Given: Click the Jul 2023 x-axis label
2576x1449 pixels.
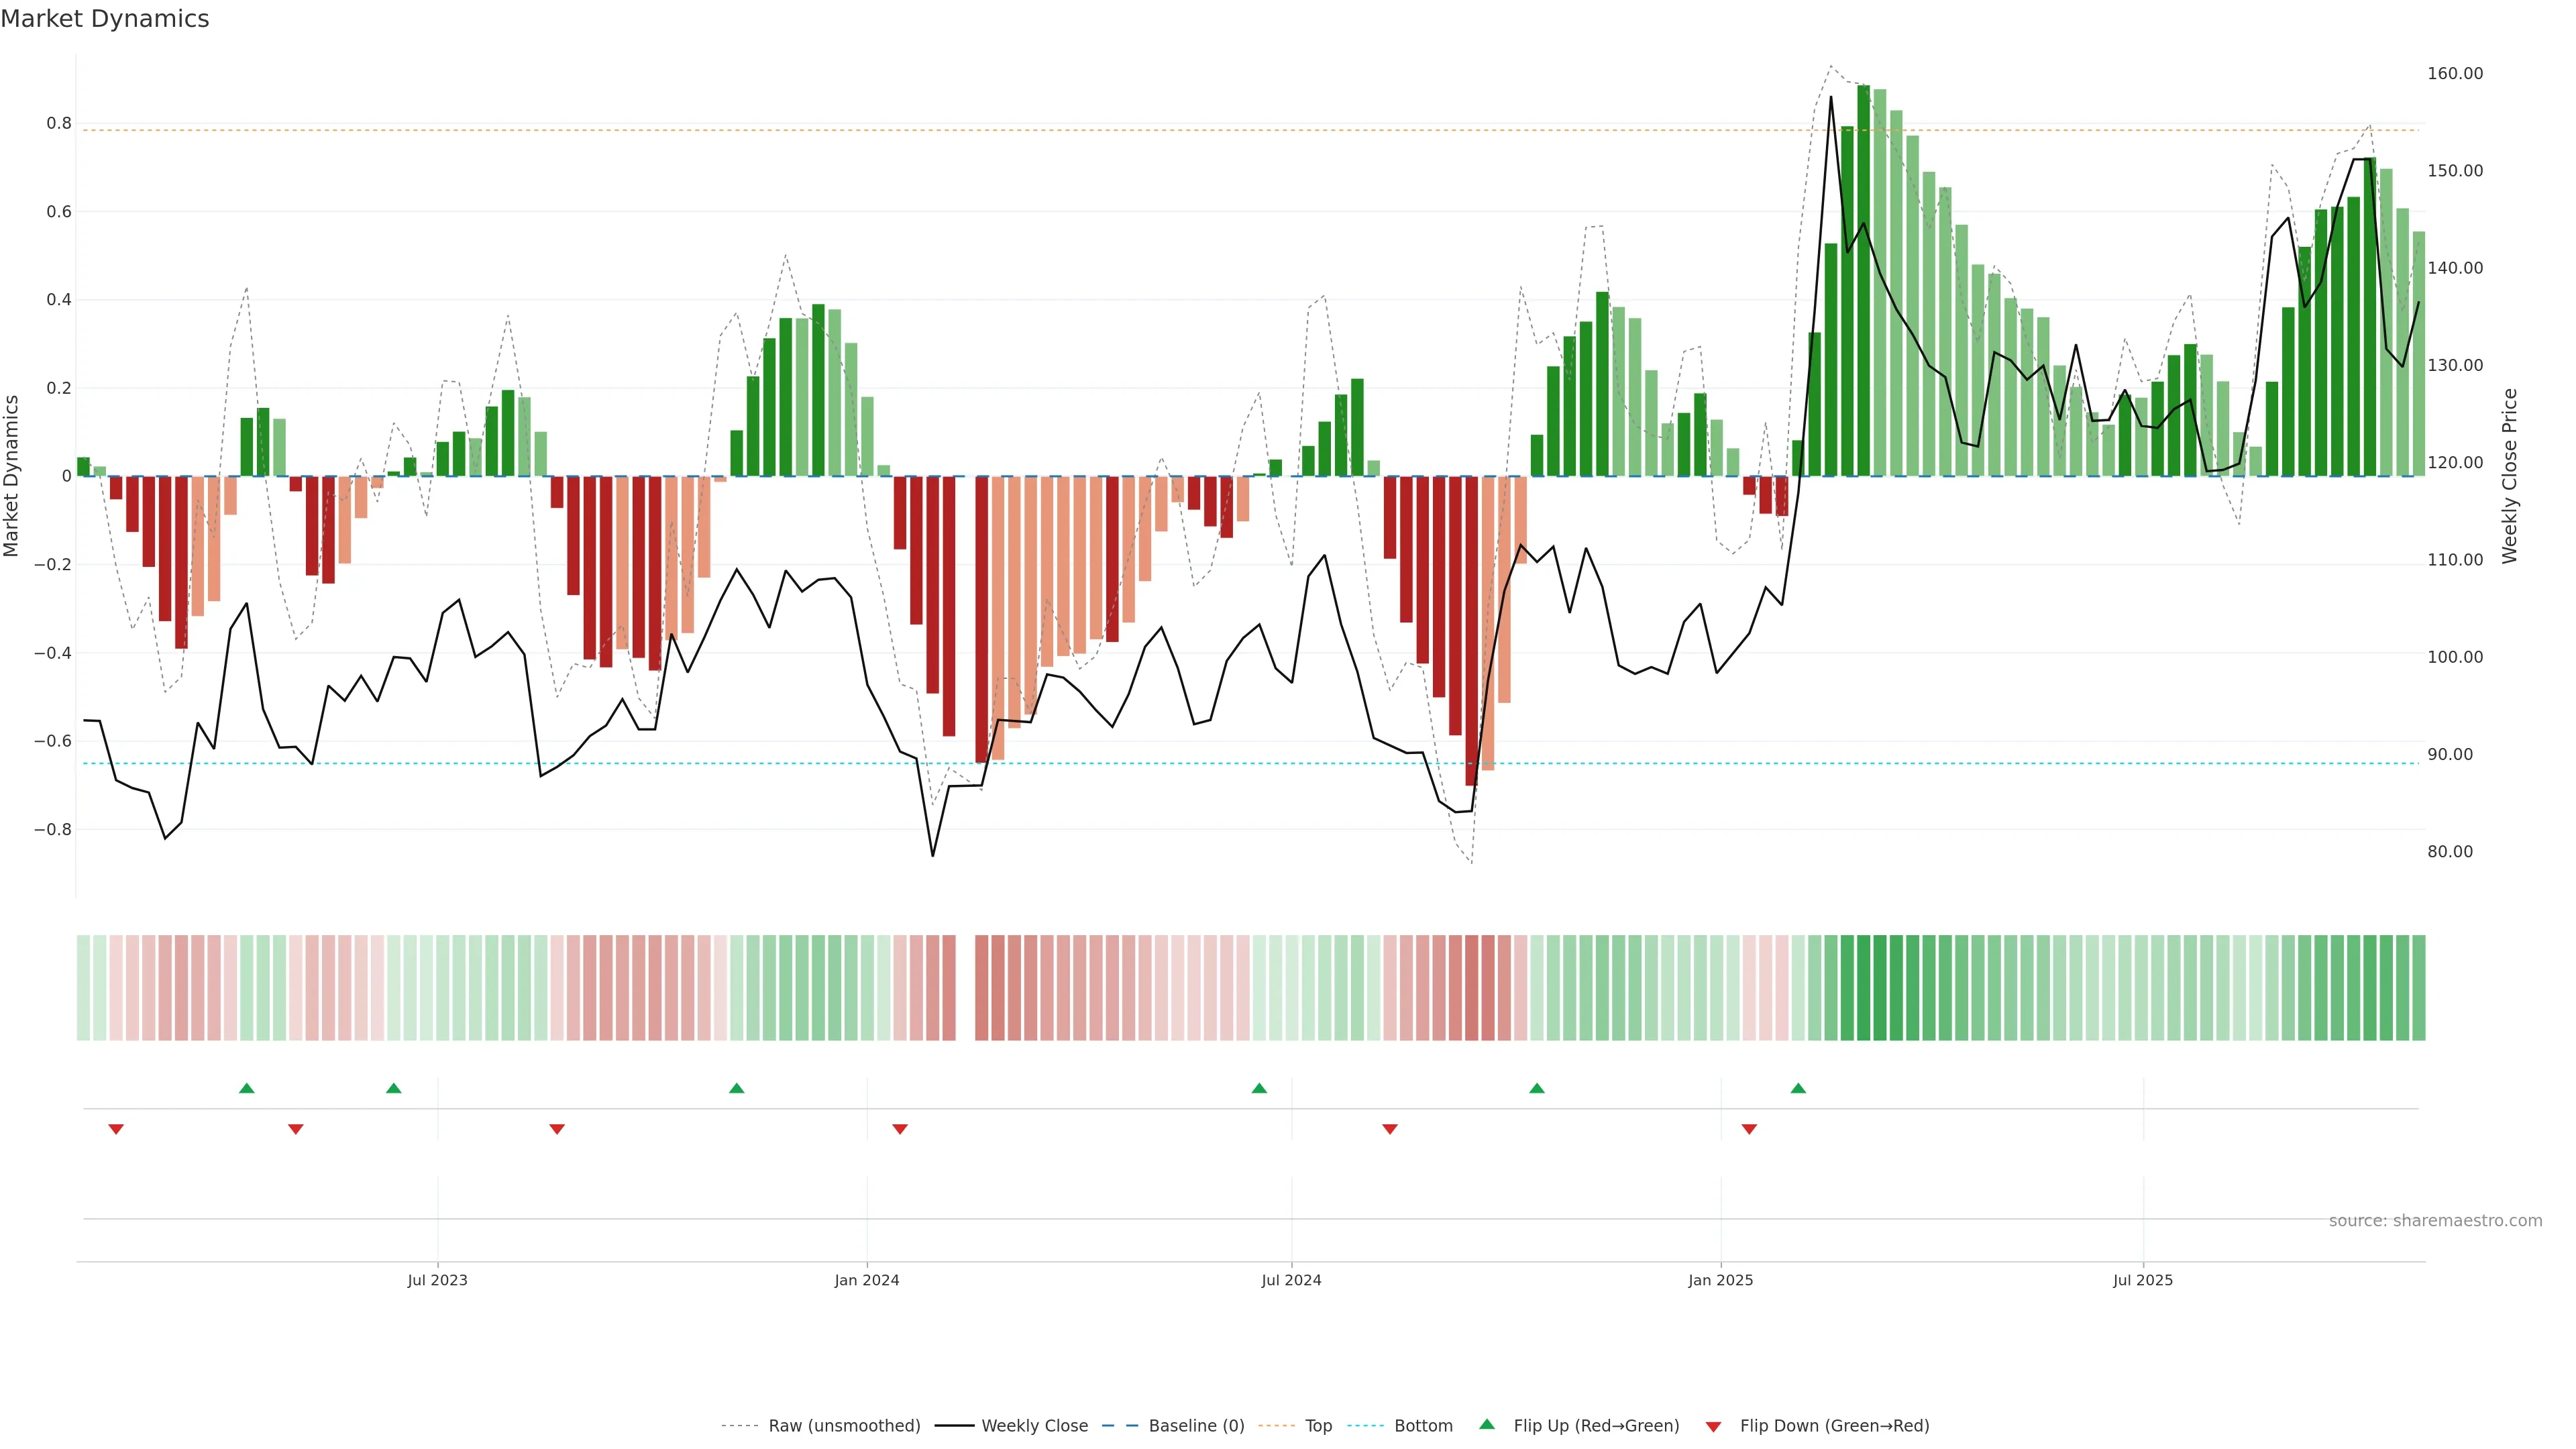Looking at the screenshot, I should 437,1280.
